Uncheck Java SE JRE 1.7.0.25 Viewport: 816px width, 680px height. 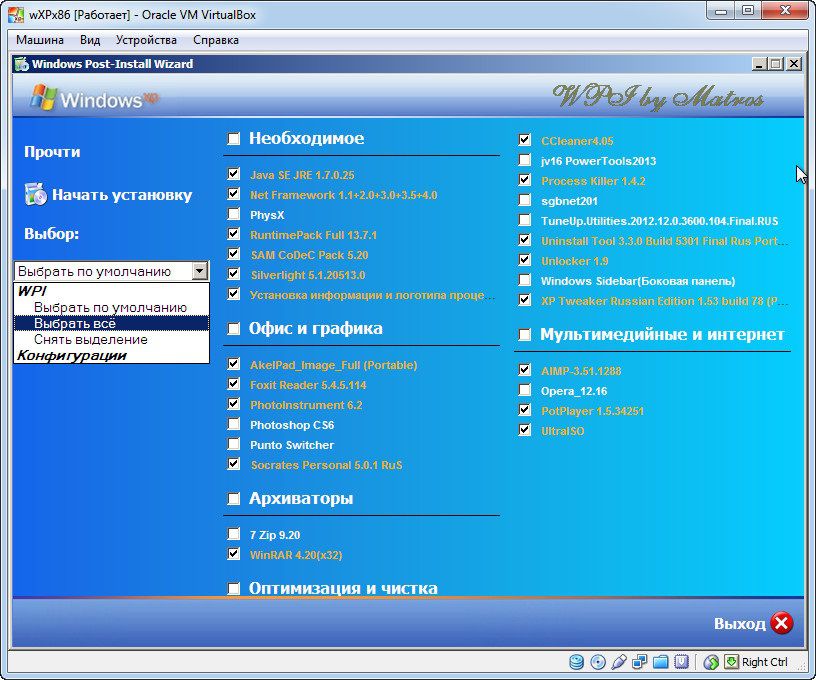pos(234,174)
